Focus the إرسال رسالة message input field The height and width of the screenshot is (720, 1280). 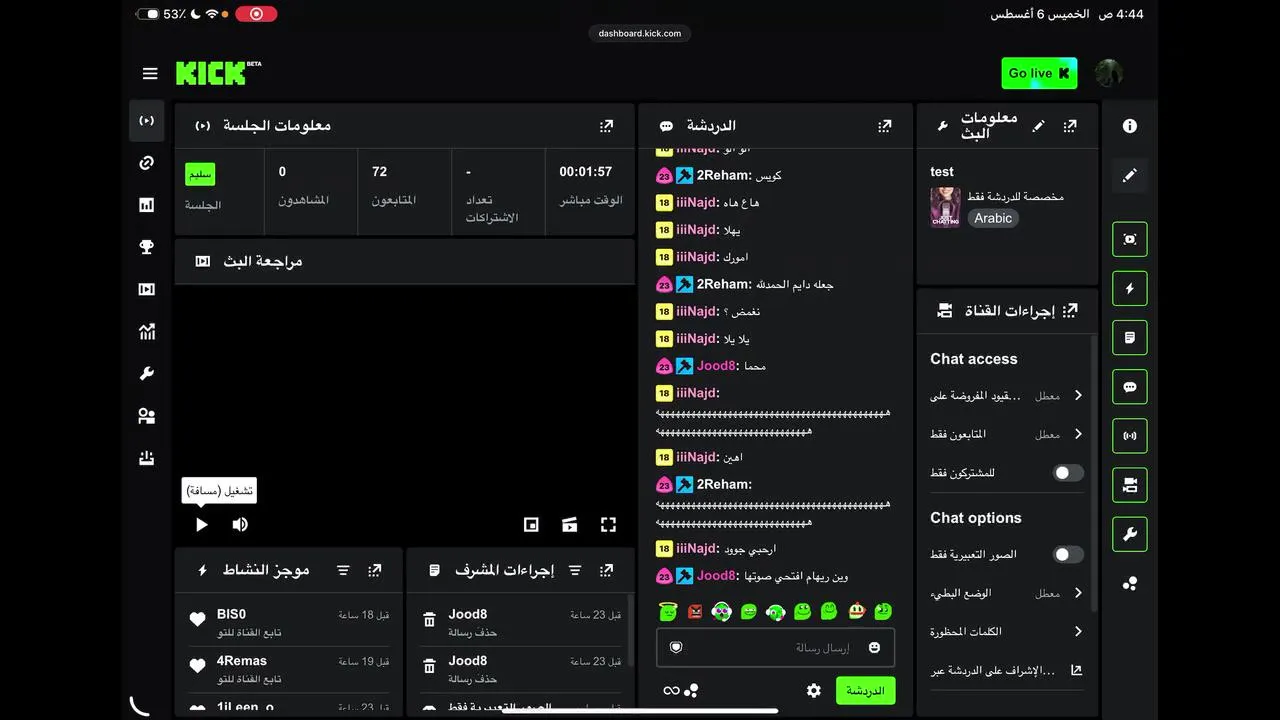(775, 648)
